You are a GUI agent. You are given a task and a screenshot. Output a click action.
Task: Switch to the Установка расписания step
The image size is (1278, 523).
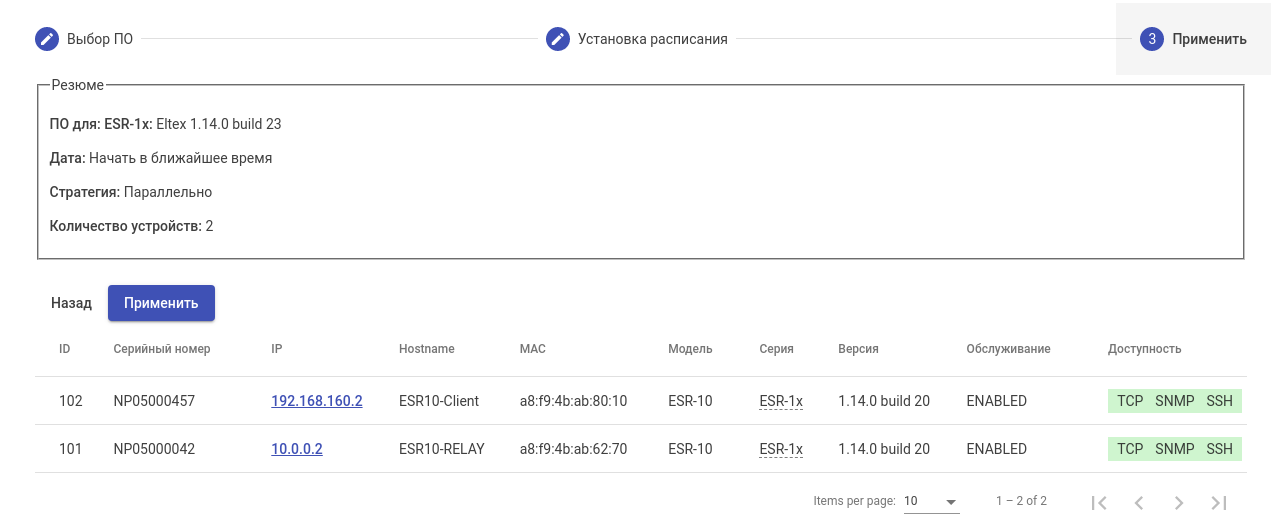pos(652,39)
